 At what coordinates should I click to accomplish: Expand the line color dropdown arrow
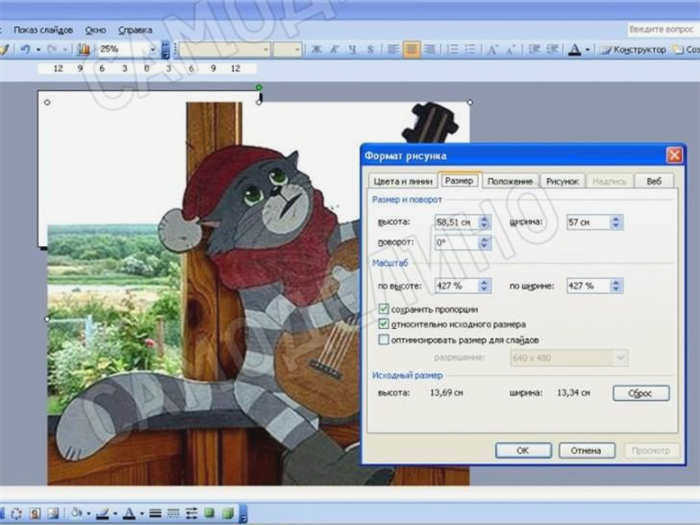(x=115, y=514)
